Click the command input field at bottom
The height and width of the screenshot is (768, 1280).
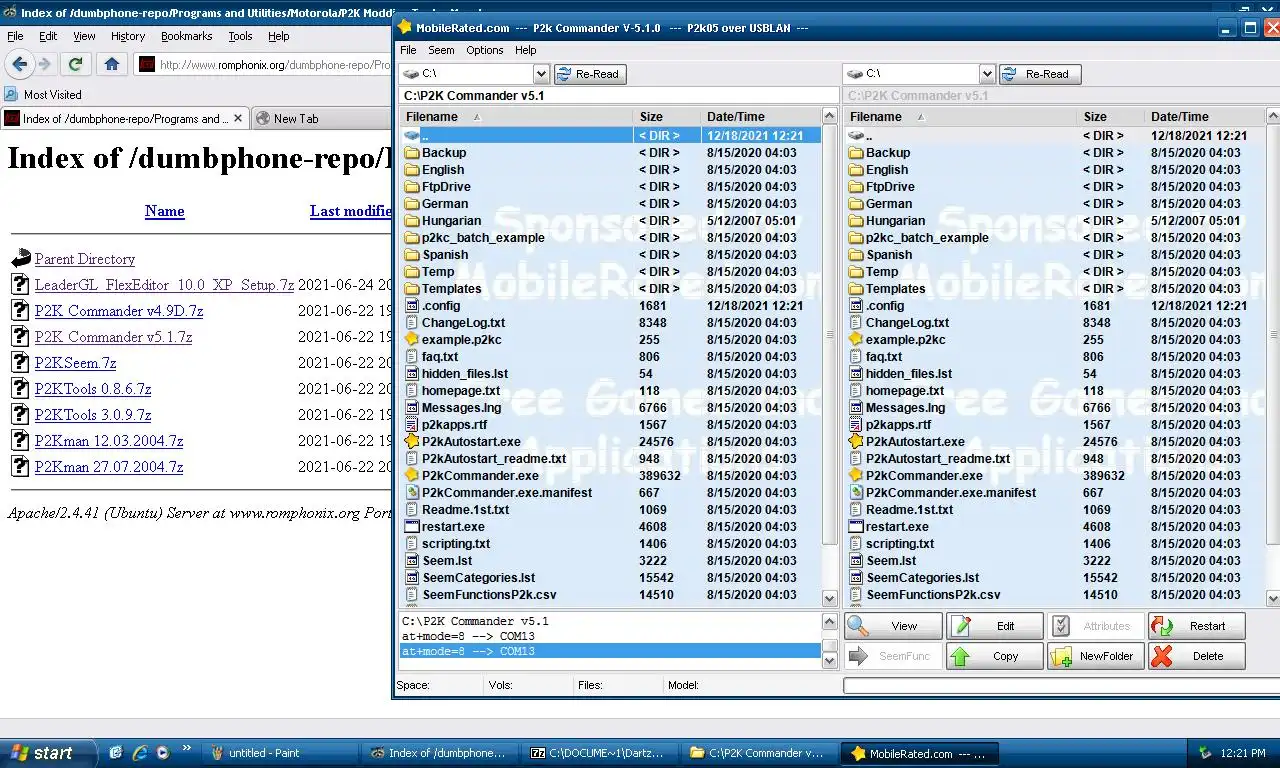point(1061,686)
